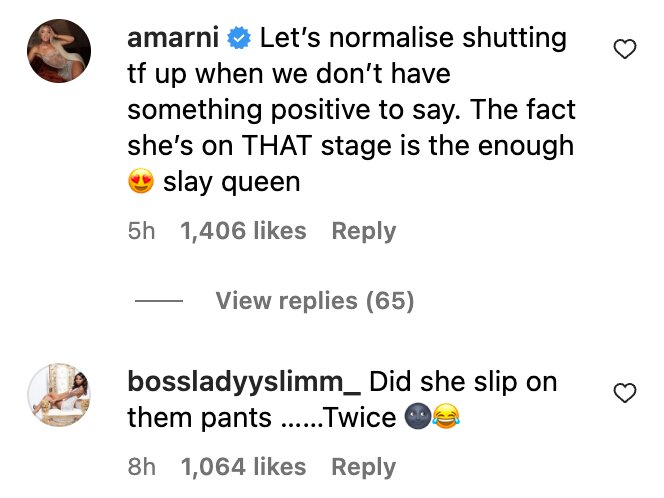Click the heart-eyes emoji in amarni's comment

point(141,185)
